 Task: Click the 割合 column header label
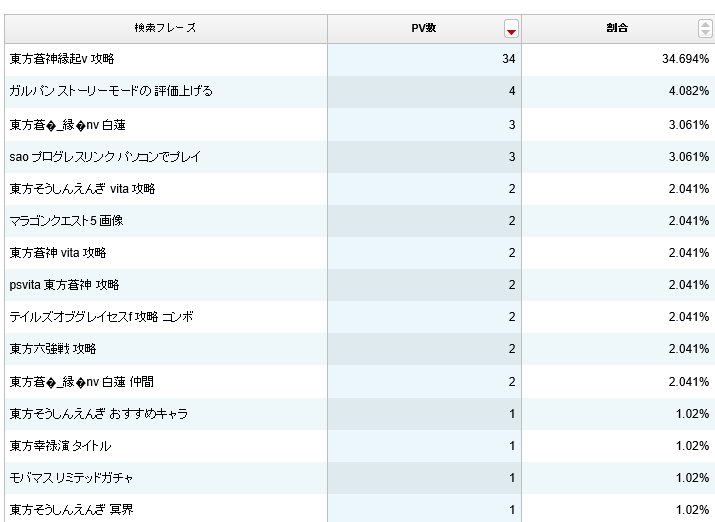pyautogui.click(x=617, y=28)
